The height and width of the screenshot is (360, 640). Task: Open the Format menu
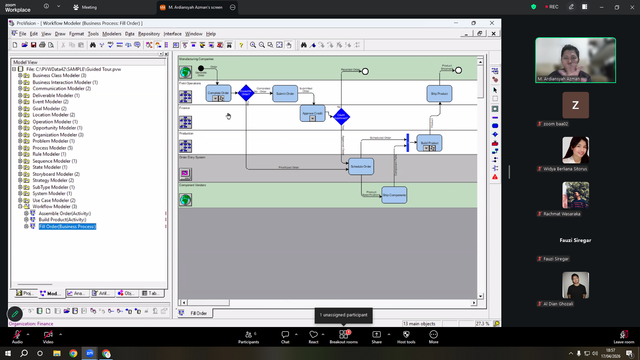point(76,34)
